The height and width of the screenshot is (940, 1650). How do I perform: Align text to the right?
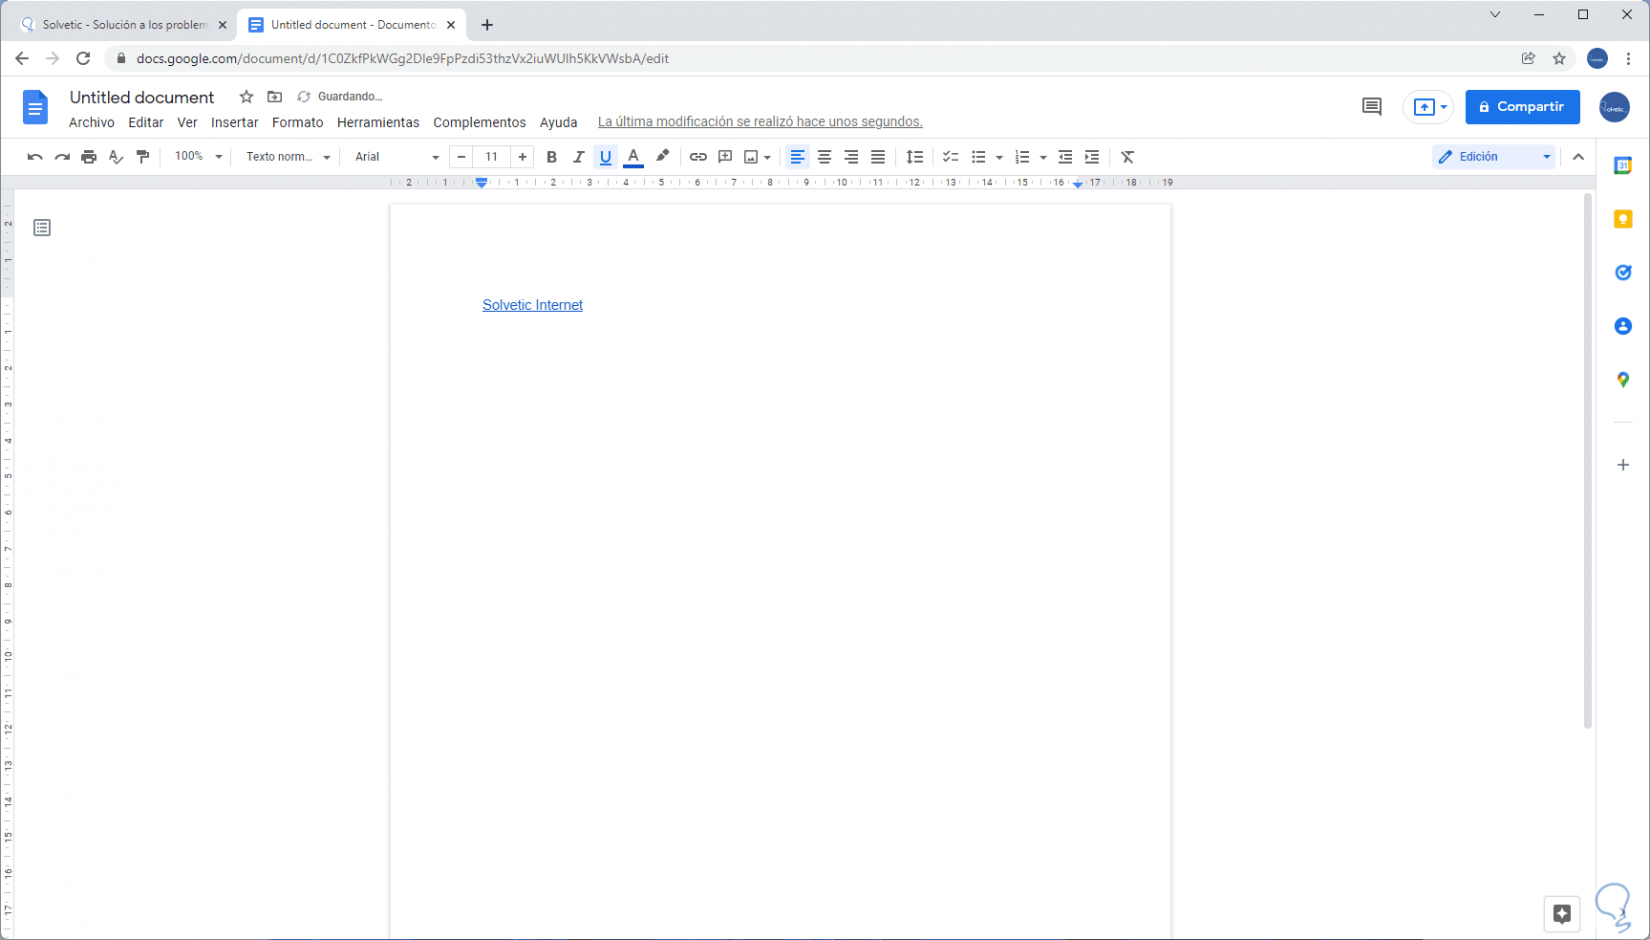click(x=851, y=157)
